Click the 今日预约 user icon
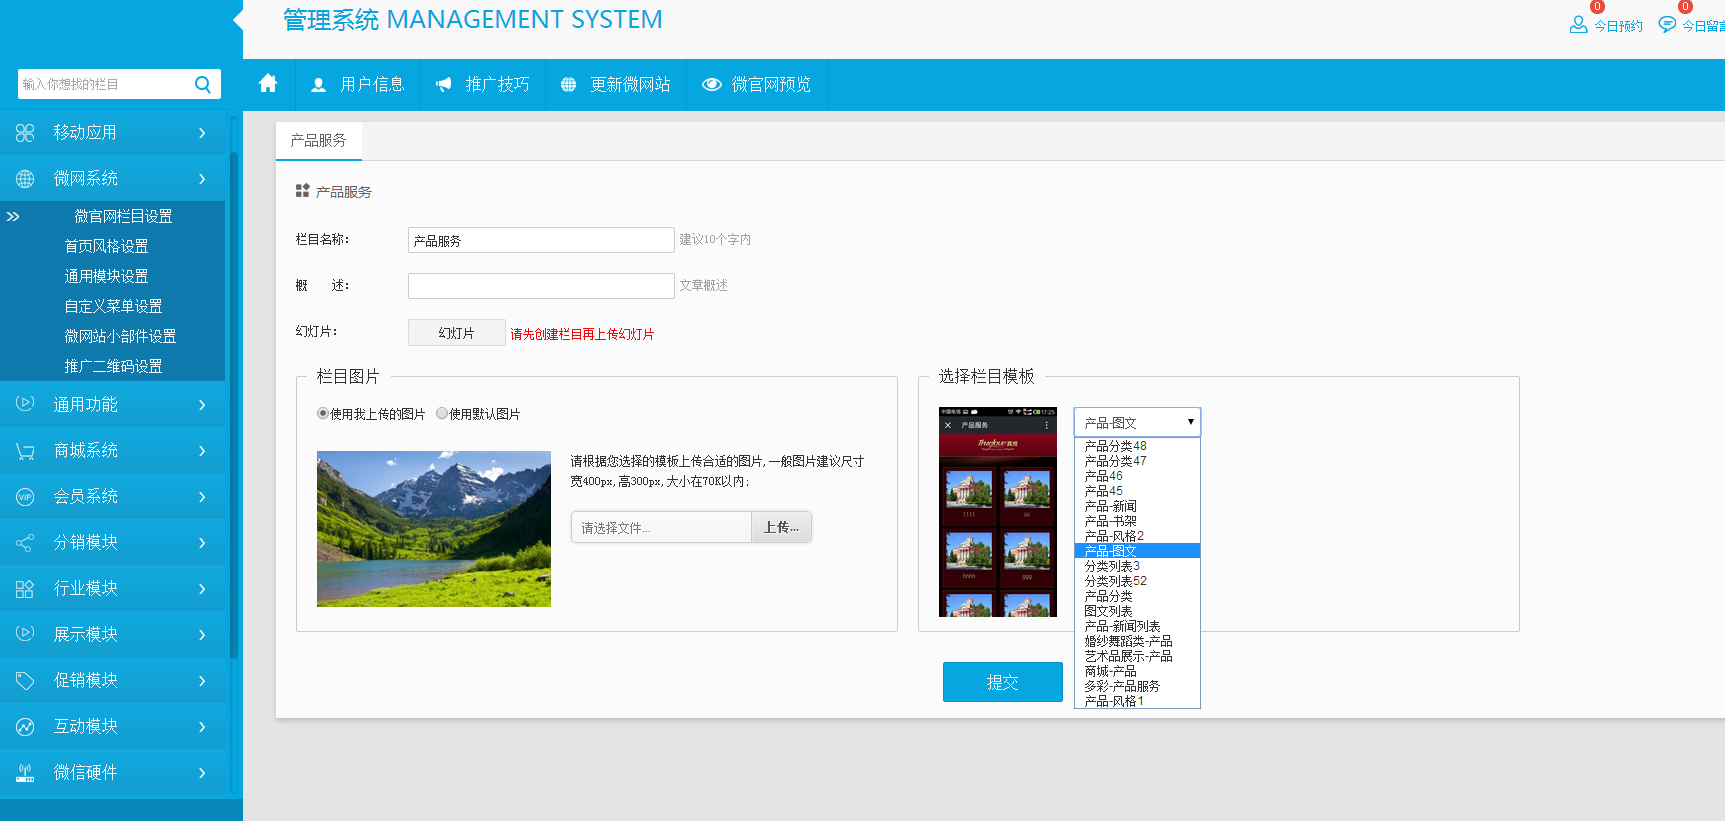The image size is (1725, 821). [x=1578, y=25]
